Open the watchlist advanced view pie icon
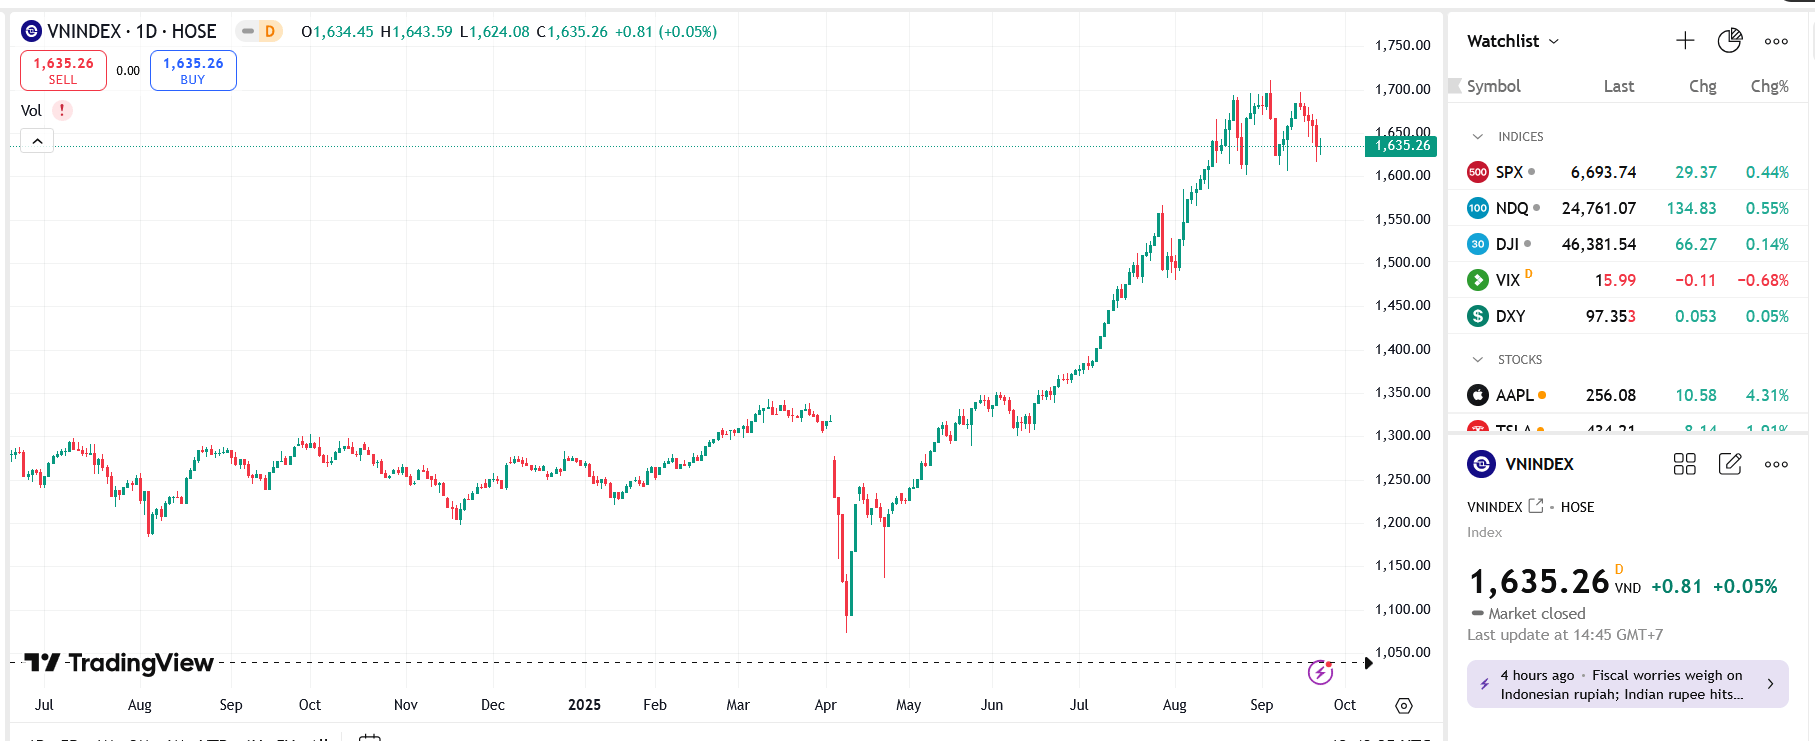This screenshot has height=741, width=1815. click(x=1729, y=40)
